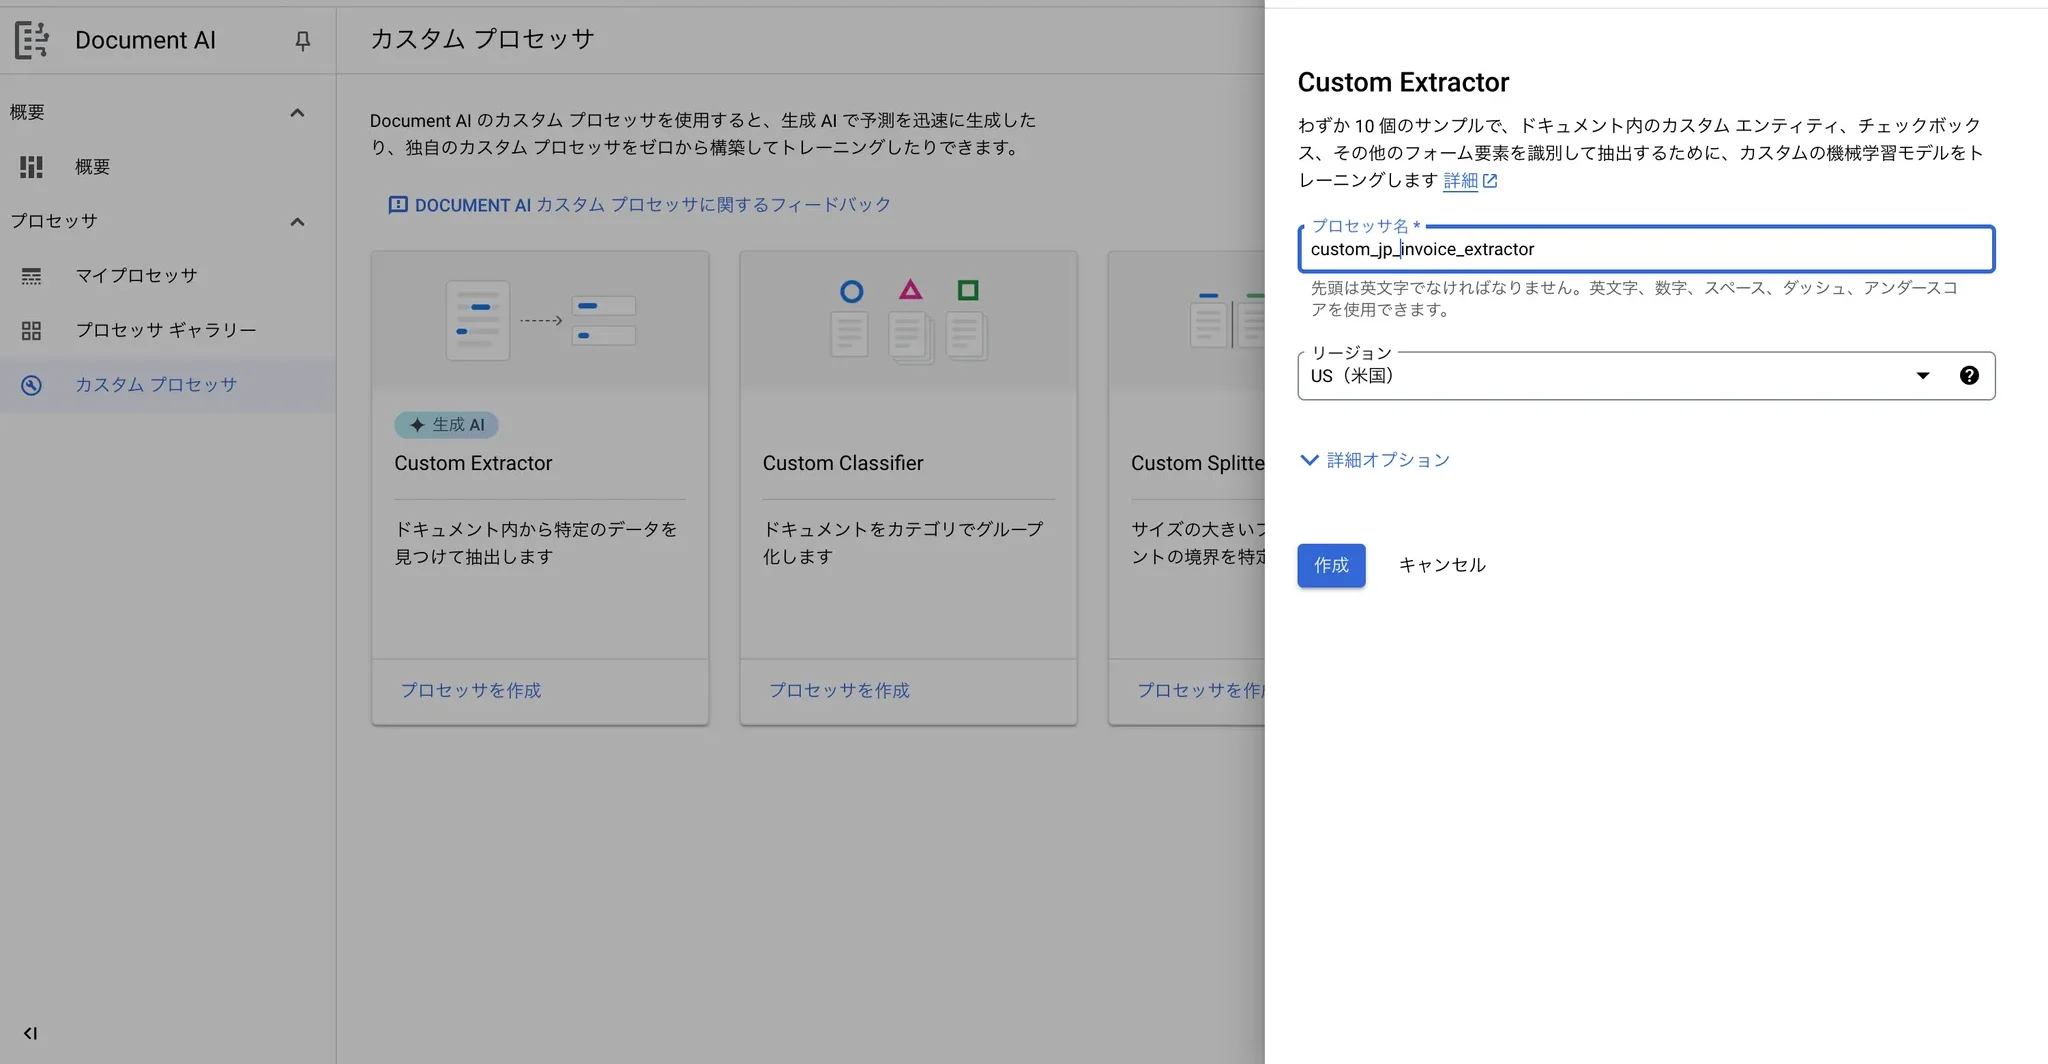Open the 詳細 learn-more link
2048x1064 pixels.
pyautogui.click(x=1460, y=180)
